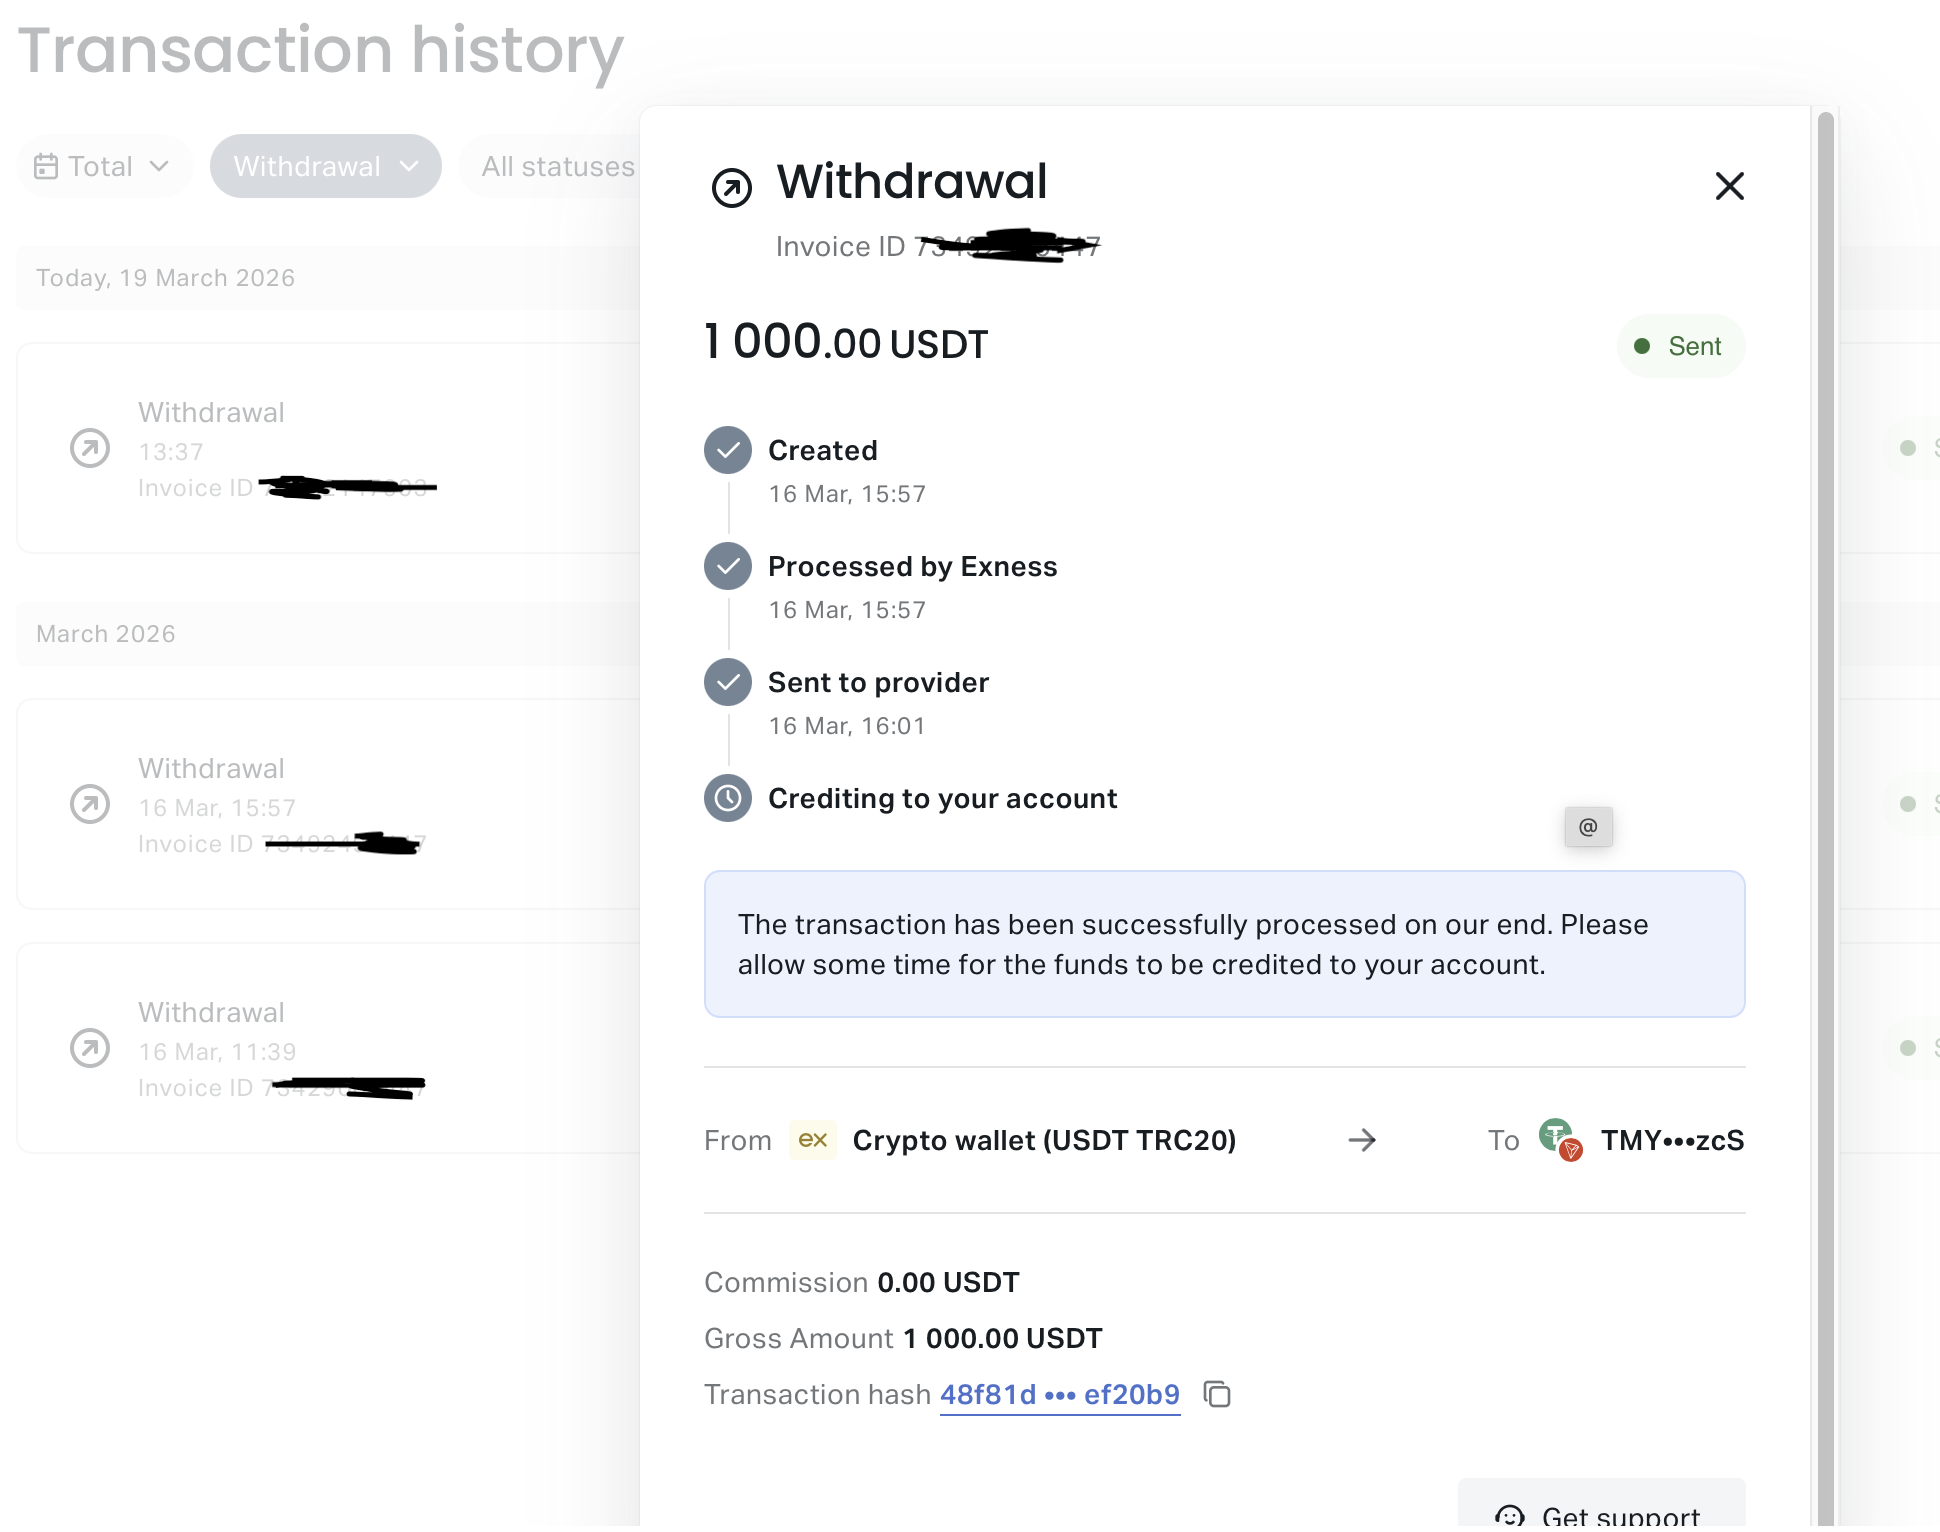Click the Tether TRC20 coin icon beside the address
1940x1532 pixels.
(x=1557, y=1140)
